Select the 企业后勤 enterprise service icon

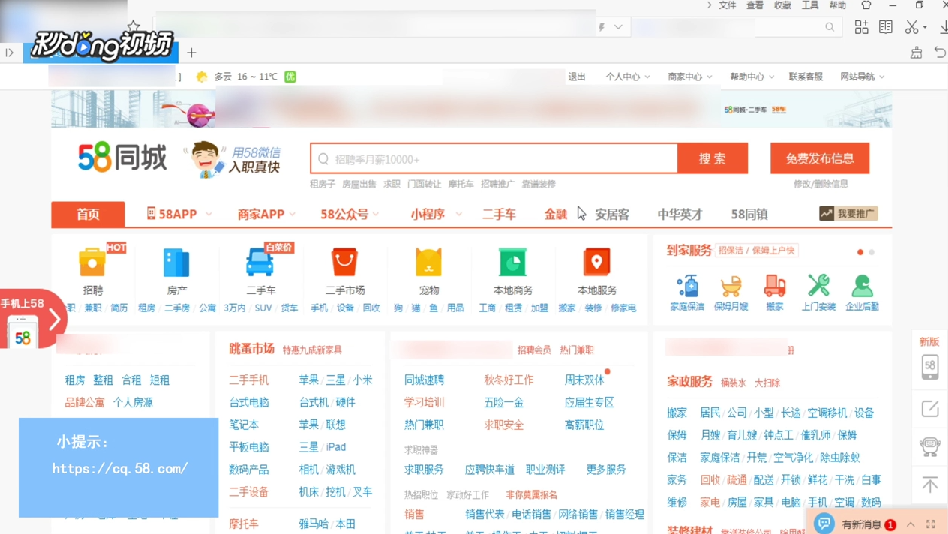(862, 285)
